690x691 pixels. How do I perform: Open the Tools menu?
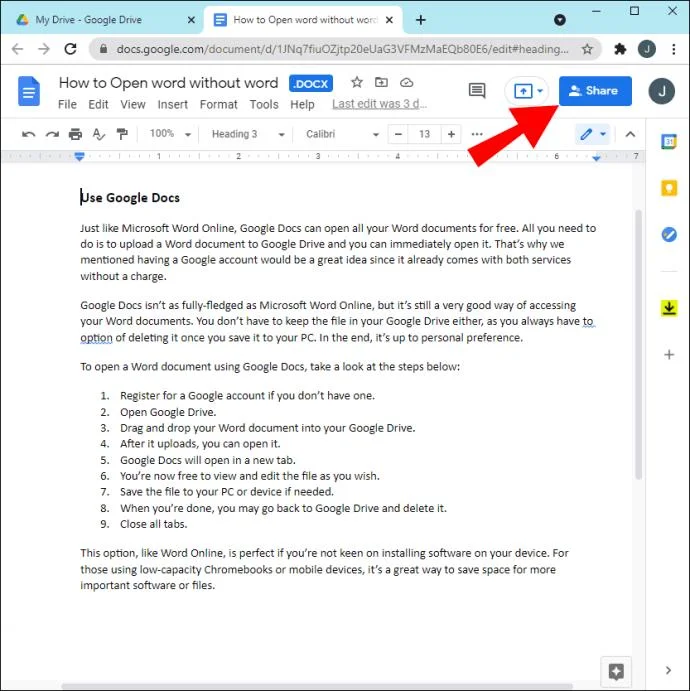264,104
